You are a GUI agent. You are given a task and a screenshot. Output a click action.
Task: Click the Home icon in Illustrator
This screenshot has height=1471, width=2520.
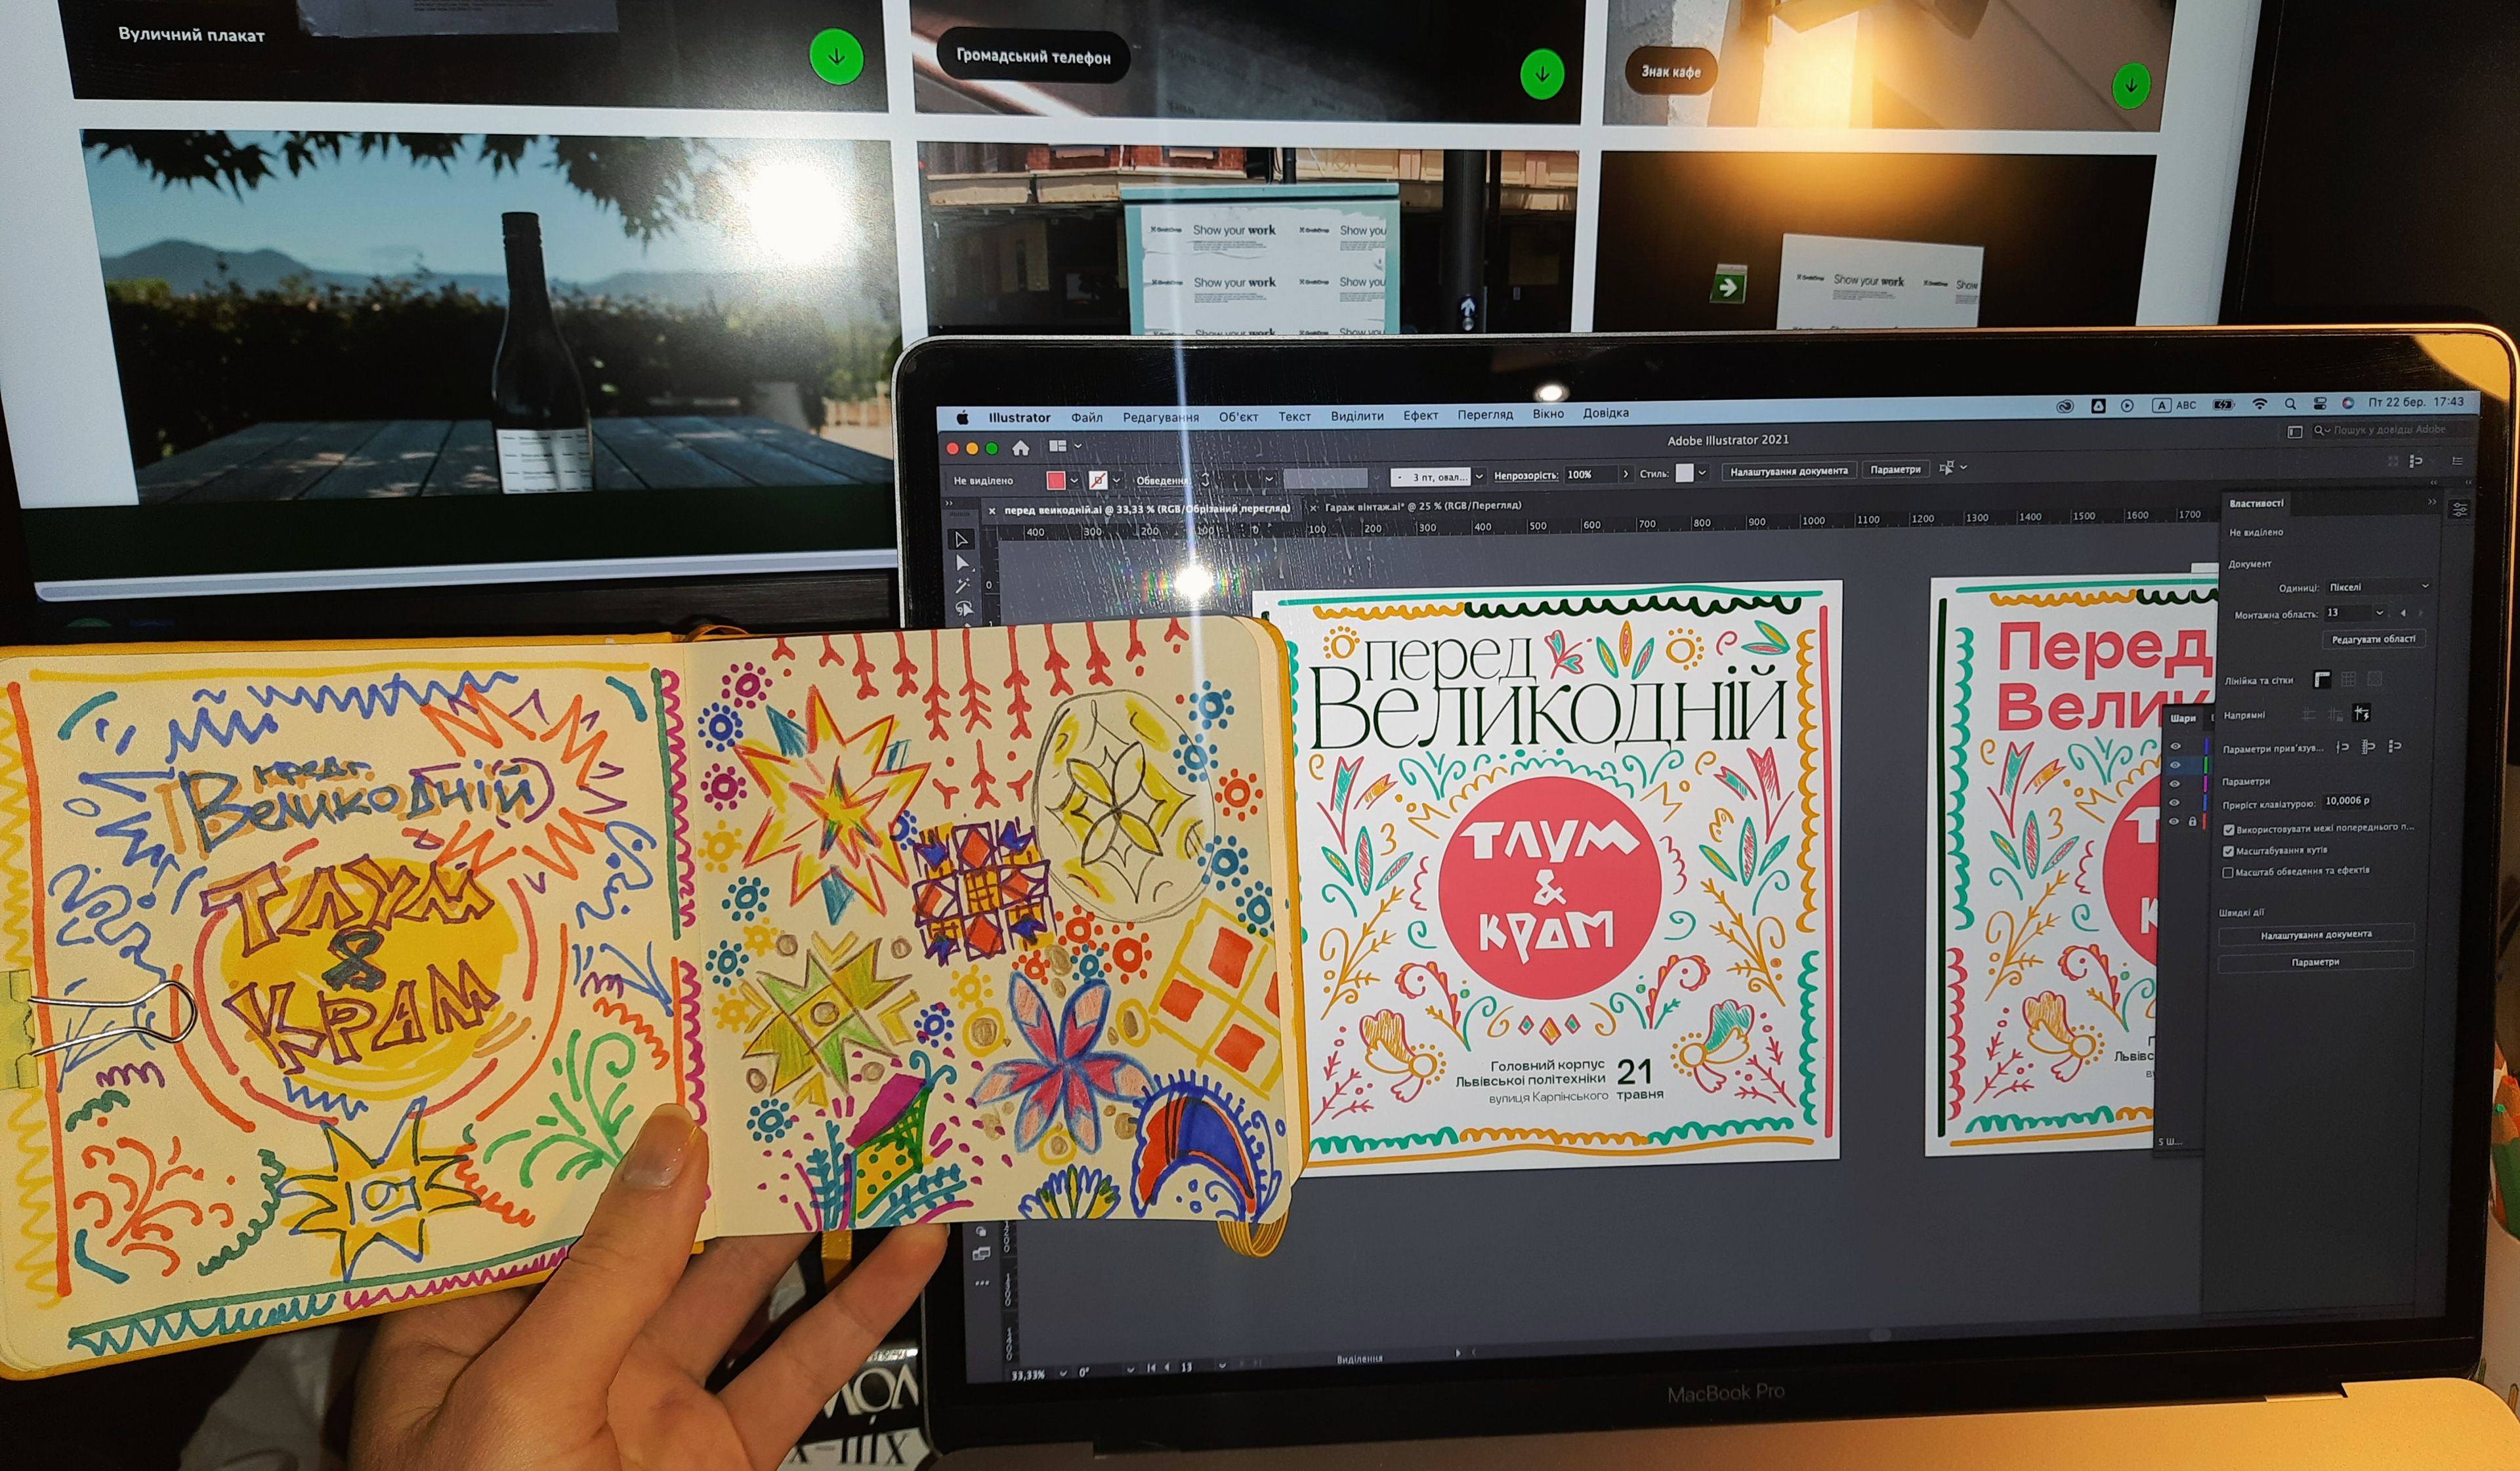(x=1020, y=447)
